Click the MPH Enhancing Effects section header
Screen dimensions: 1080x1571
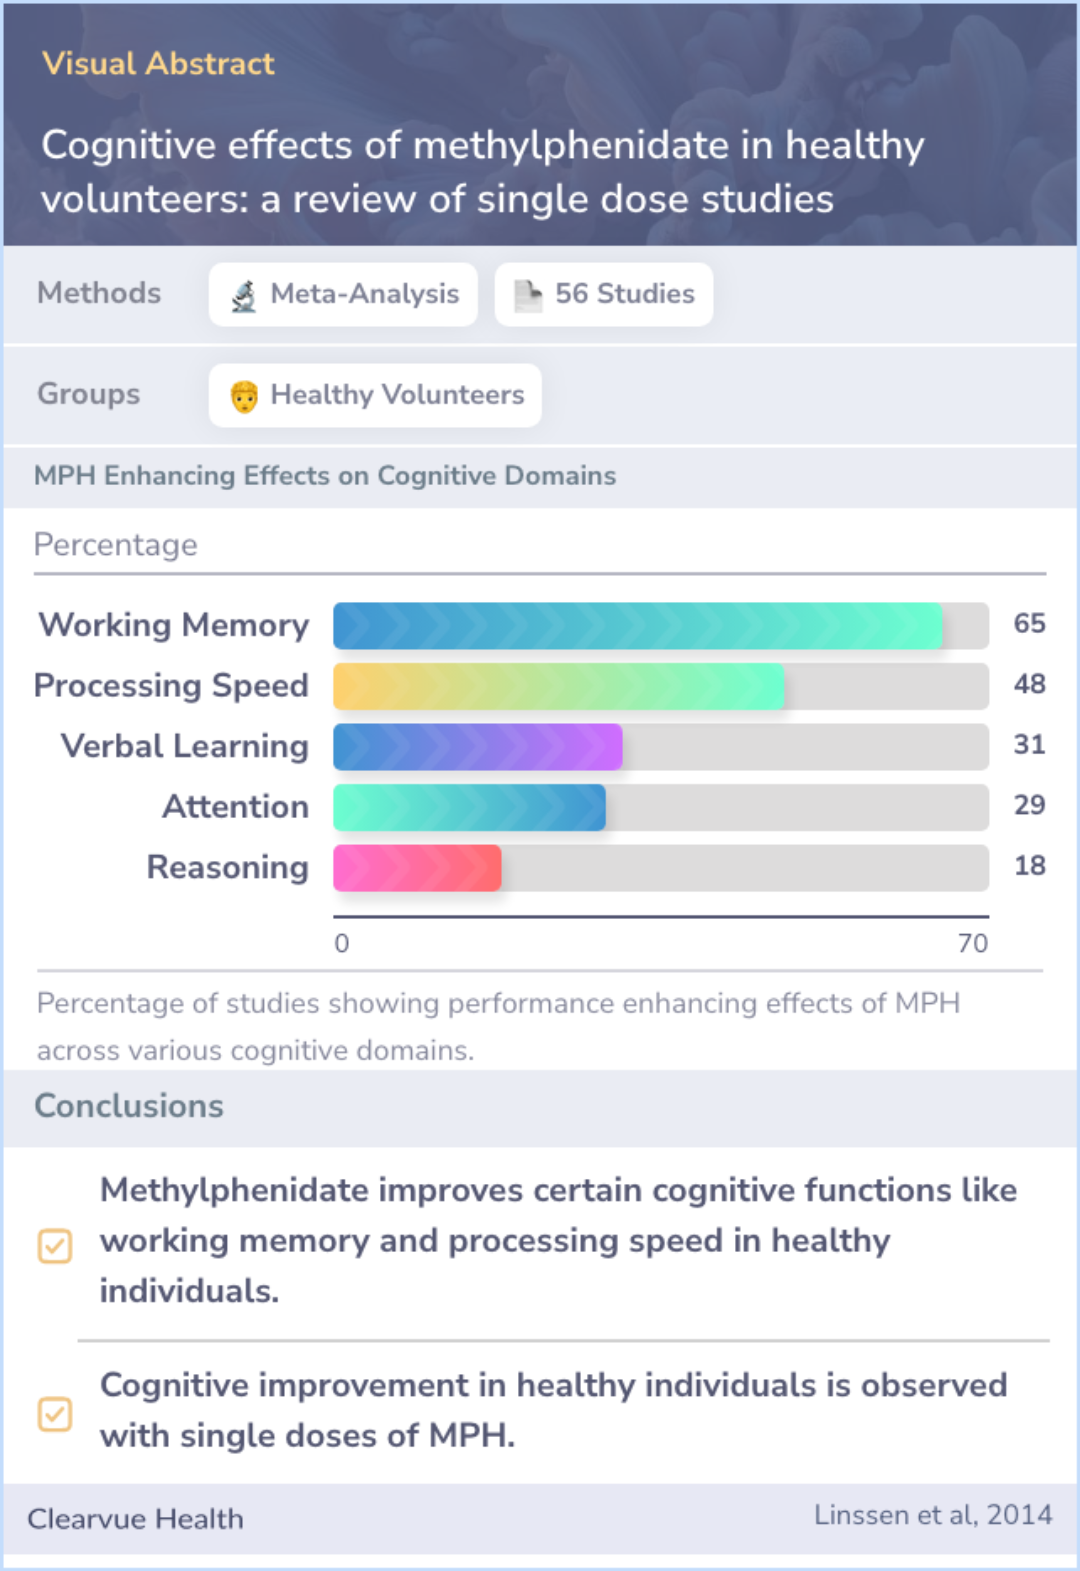pyautogui.click(x=325, y=476)
